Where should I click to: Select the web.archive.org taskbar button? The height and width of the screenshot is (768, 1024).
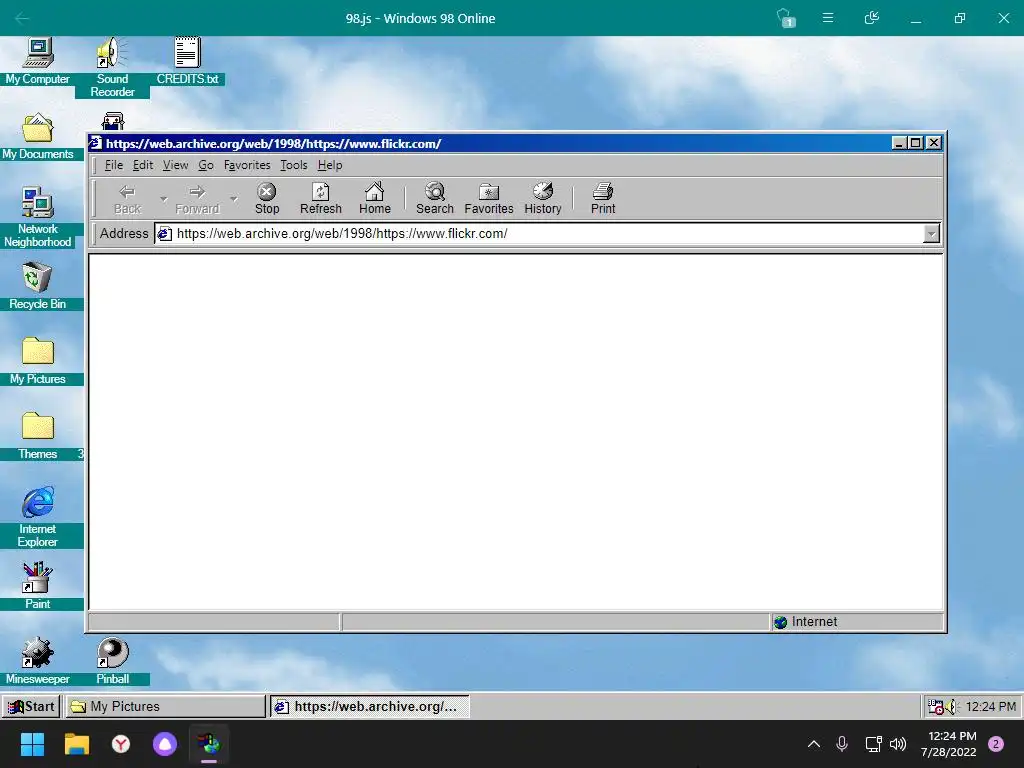370,707
